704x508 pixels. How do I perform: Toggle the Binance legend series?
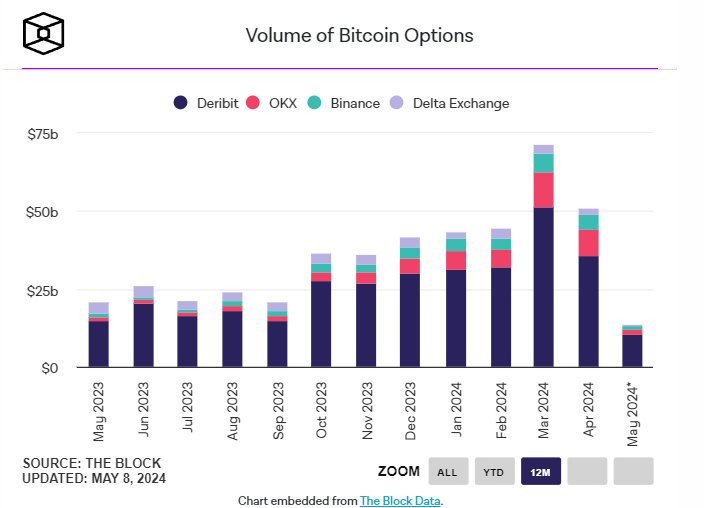(344, 103)
